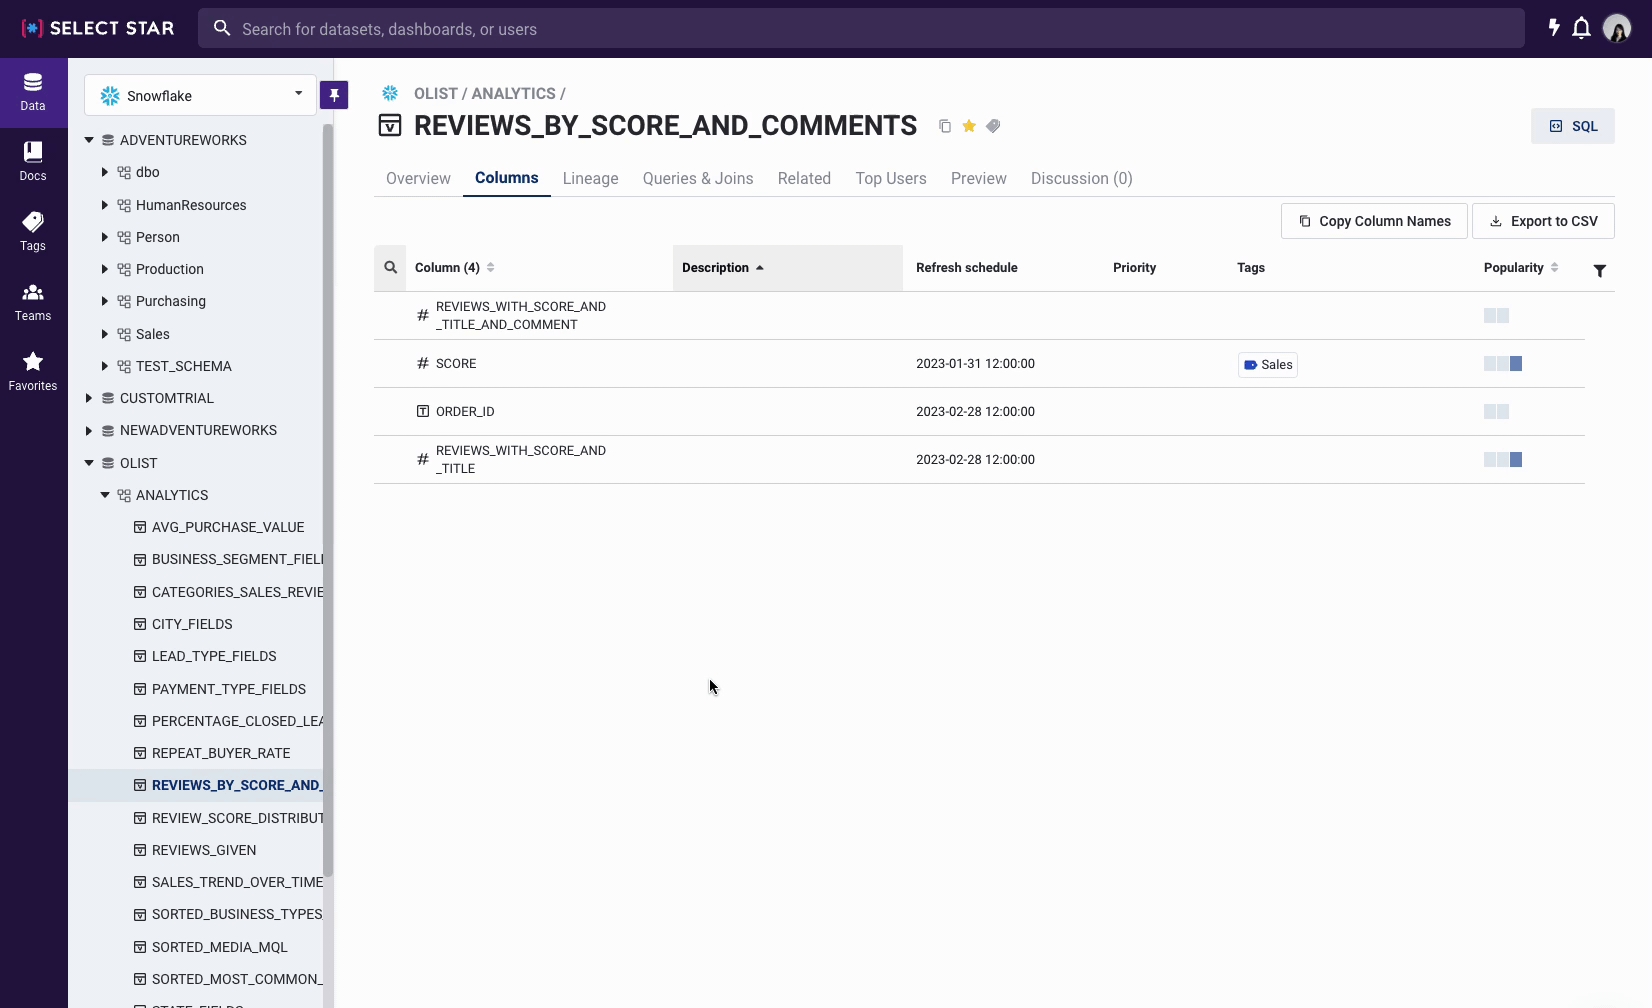Image resolution: width=1652 pixels, height=1008 pixels.
Task: Copy the table name with copy icon
Action: (x=944, y=126)
